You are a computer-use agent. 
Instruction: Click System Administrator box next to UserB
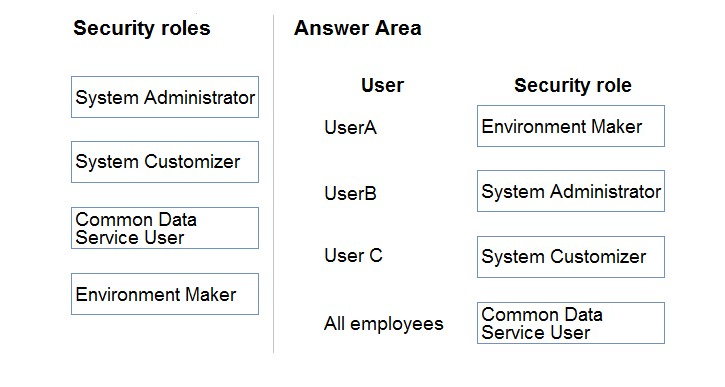(571, 191)
